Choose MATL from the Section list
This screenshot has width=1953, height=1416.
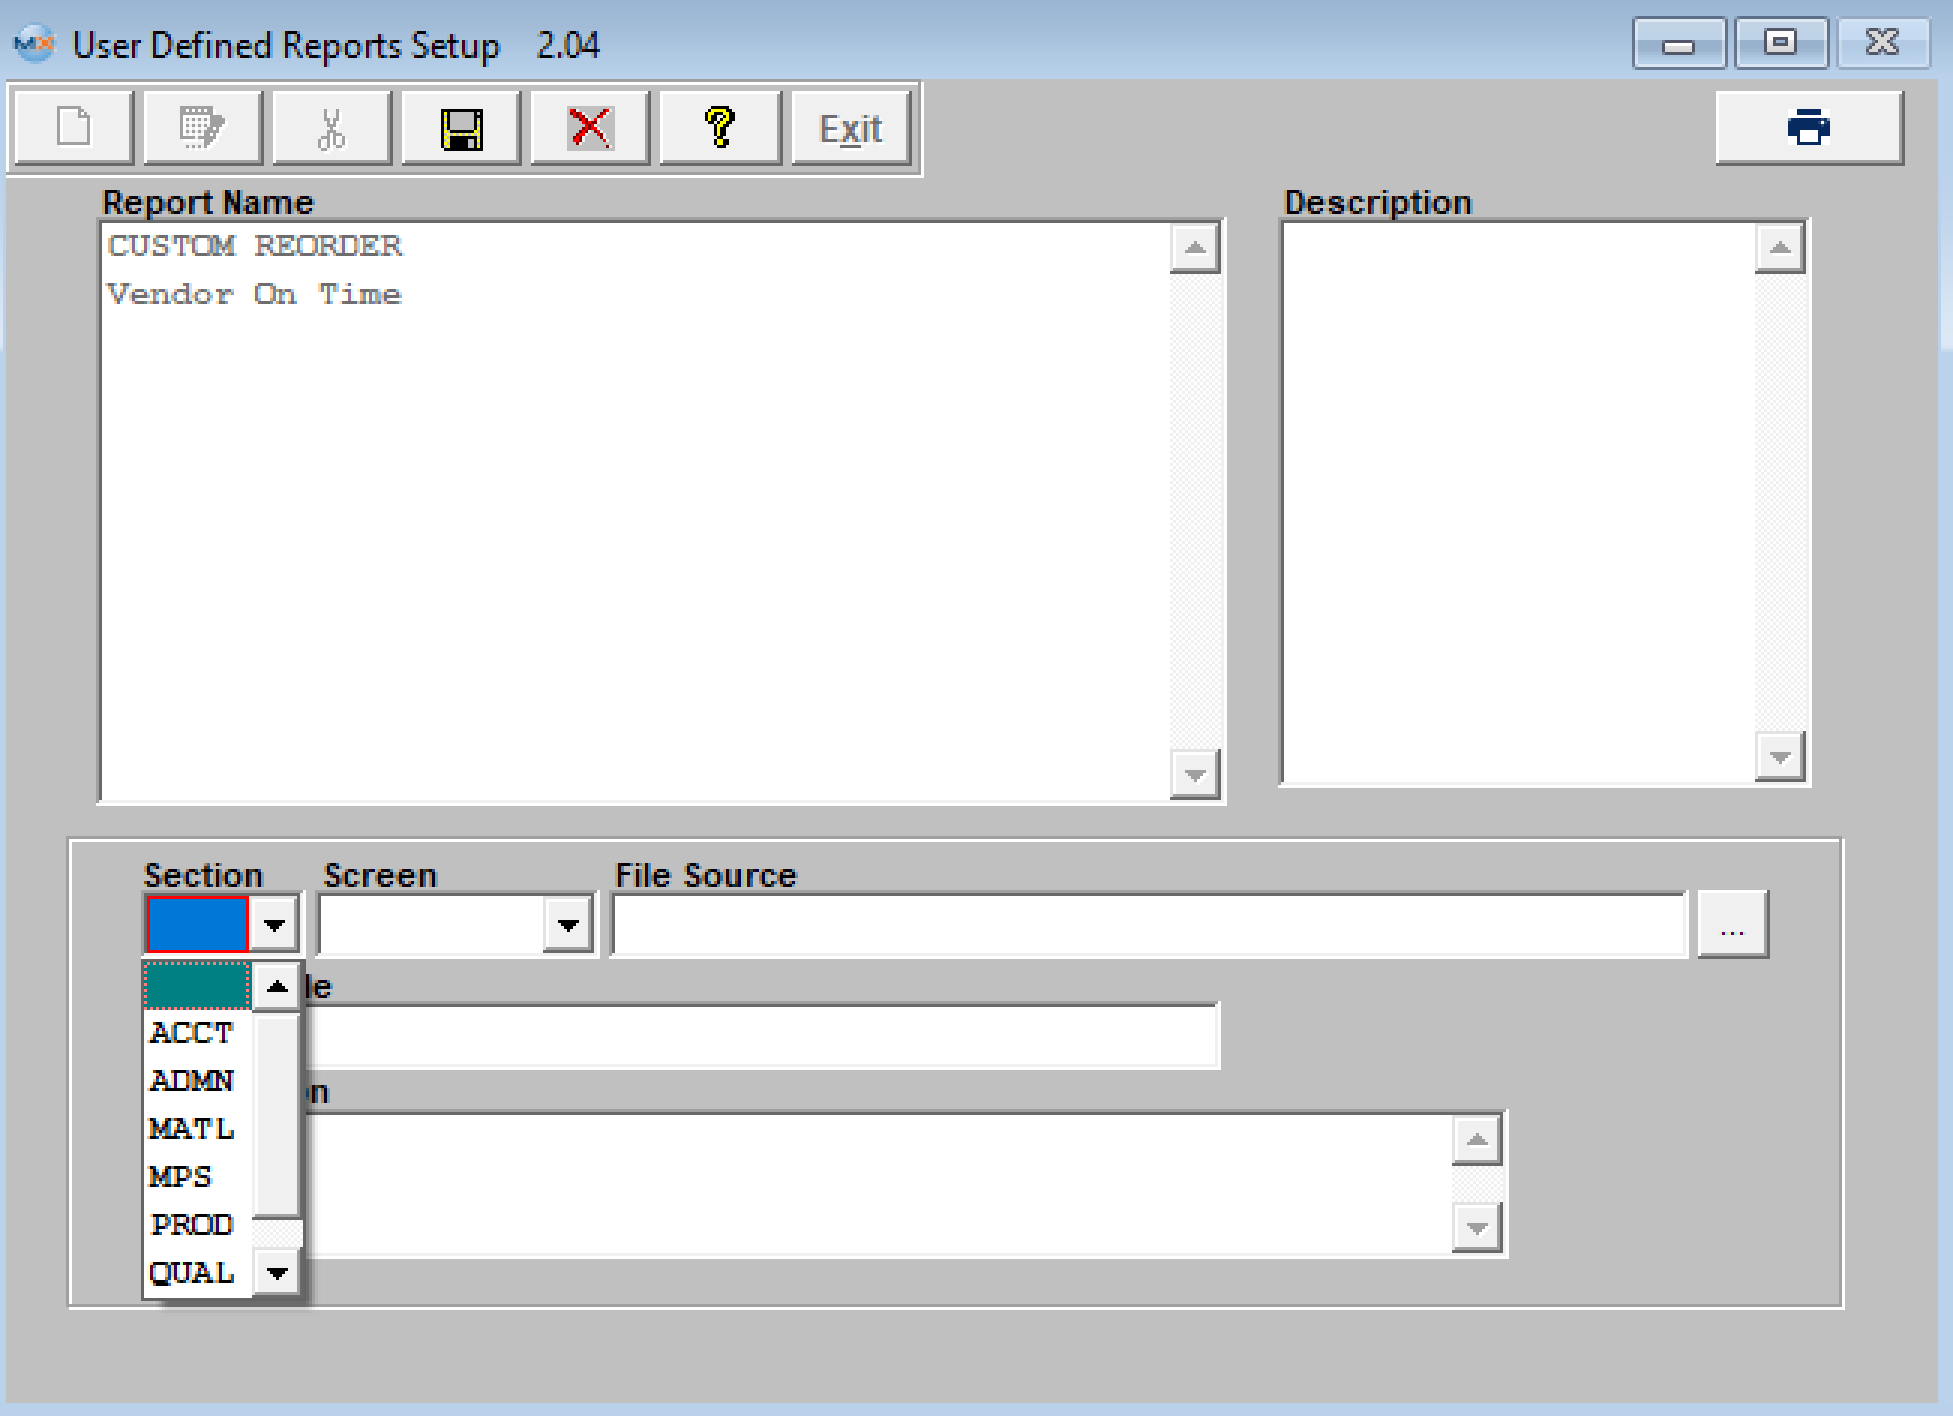click(191, 1129)
